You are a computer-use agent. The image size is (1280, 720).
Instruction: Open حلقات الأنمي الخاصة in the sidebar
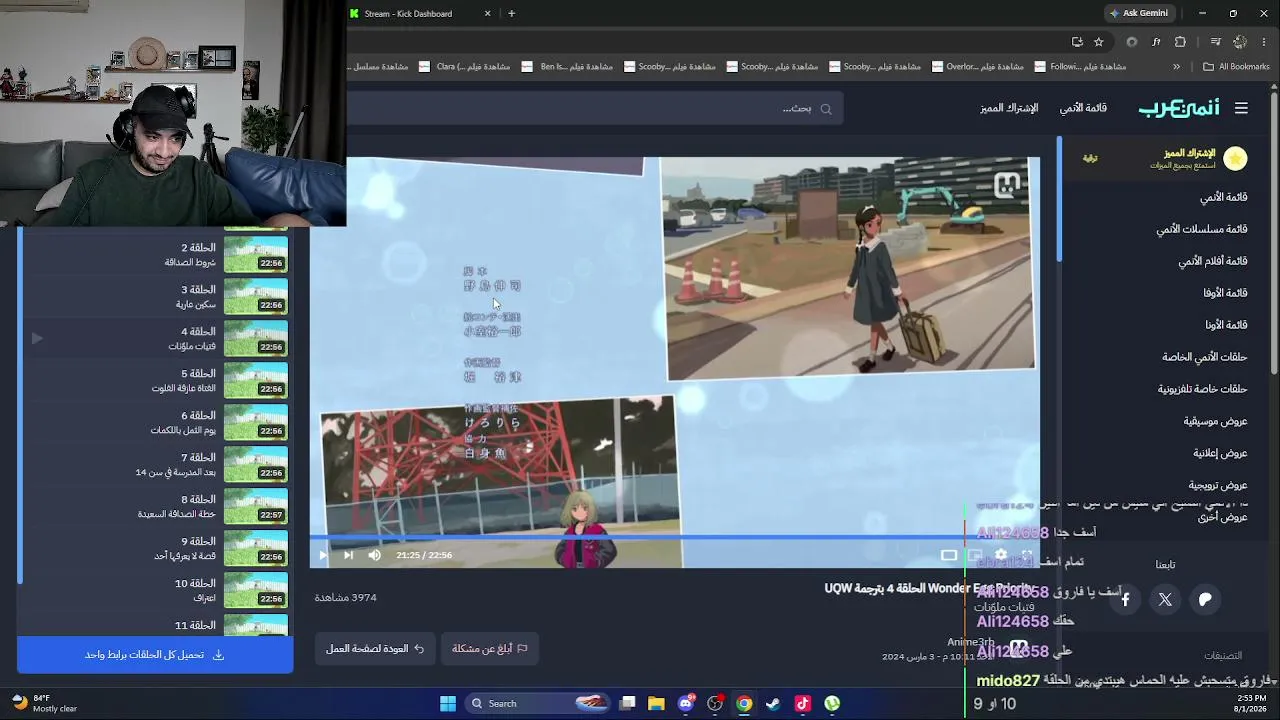[x=1205, y=357]
